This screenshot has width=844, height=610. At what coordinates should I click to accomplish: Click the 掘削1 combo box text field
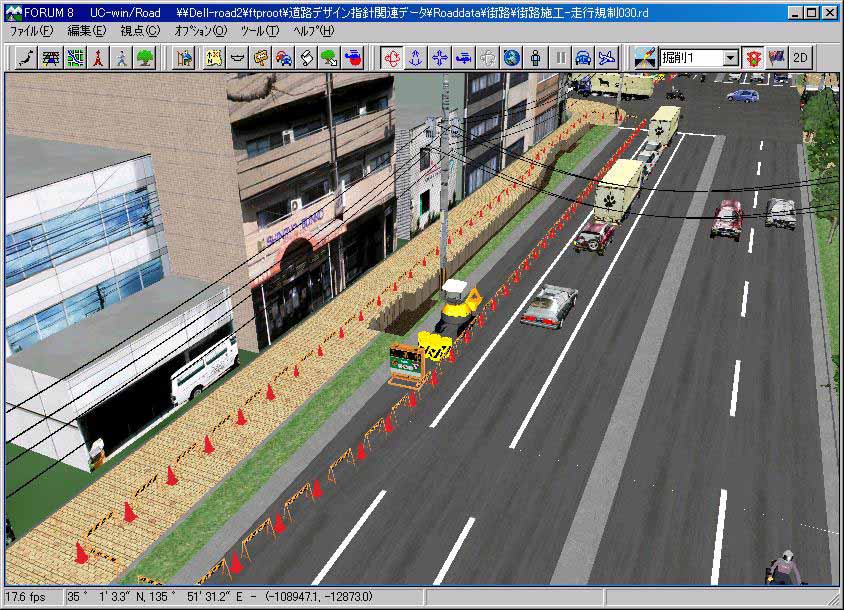691,58
